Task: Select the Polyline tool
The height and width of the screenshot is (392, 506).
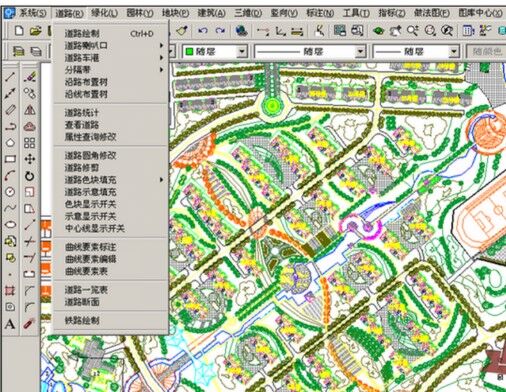Action: pos(10,126)
